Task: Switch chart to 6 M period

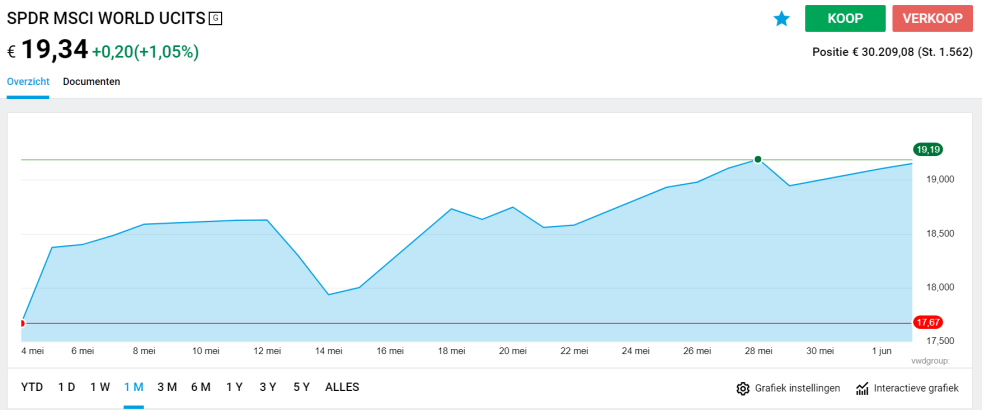Action: tap(201, 387)
